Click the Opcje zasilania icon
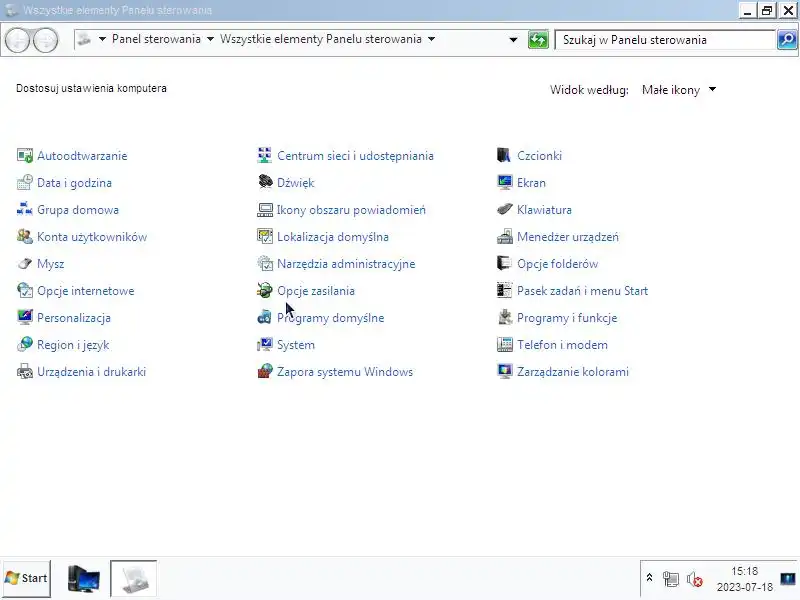 pos(265,291)
